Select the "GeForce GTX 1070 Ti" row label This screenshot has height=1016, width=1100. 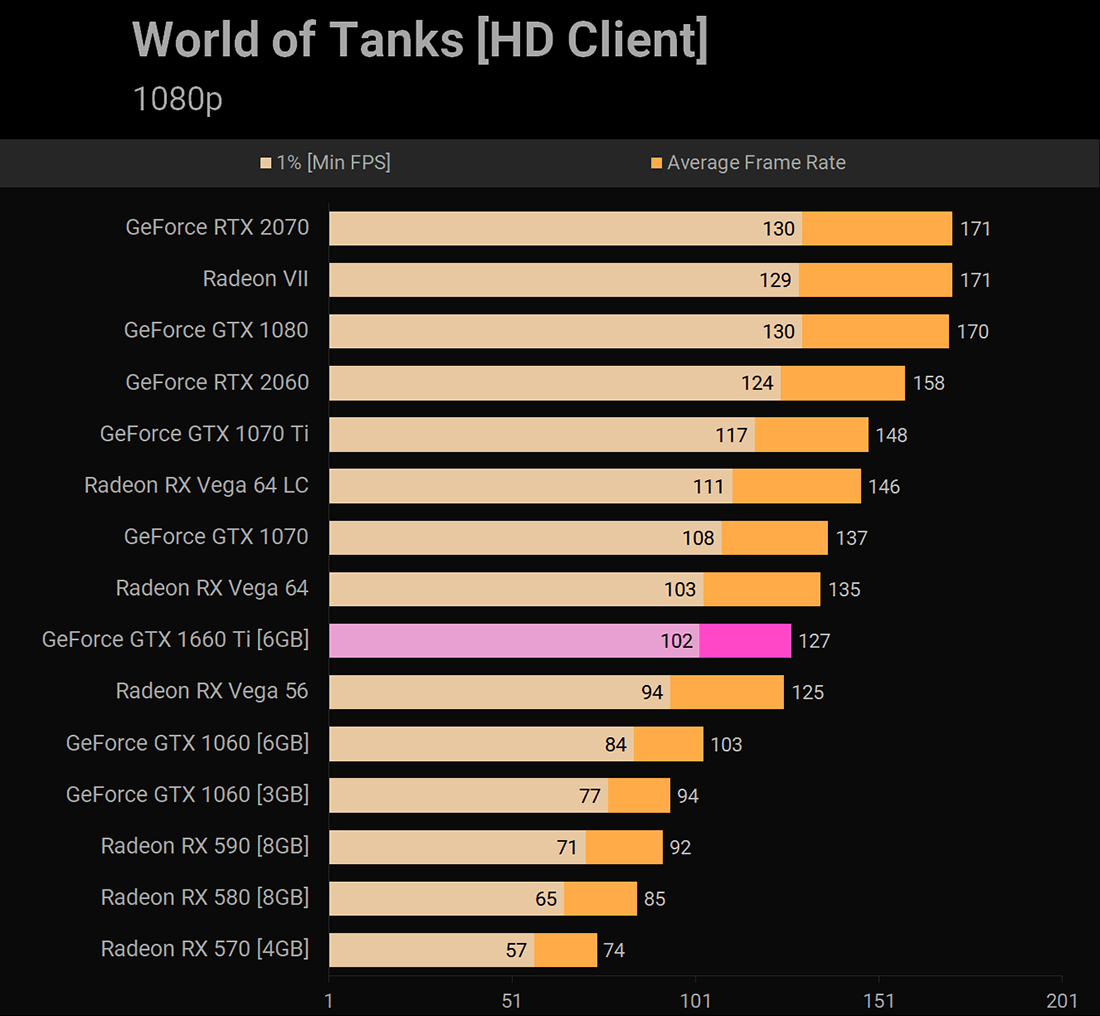click(x=204, y=434)
